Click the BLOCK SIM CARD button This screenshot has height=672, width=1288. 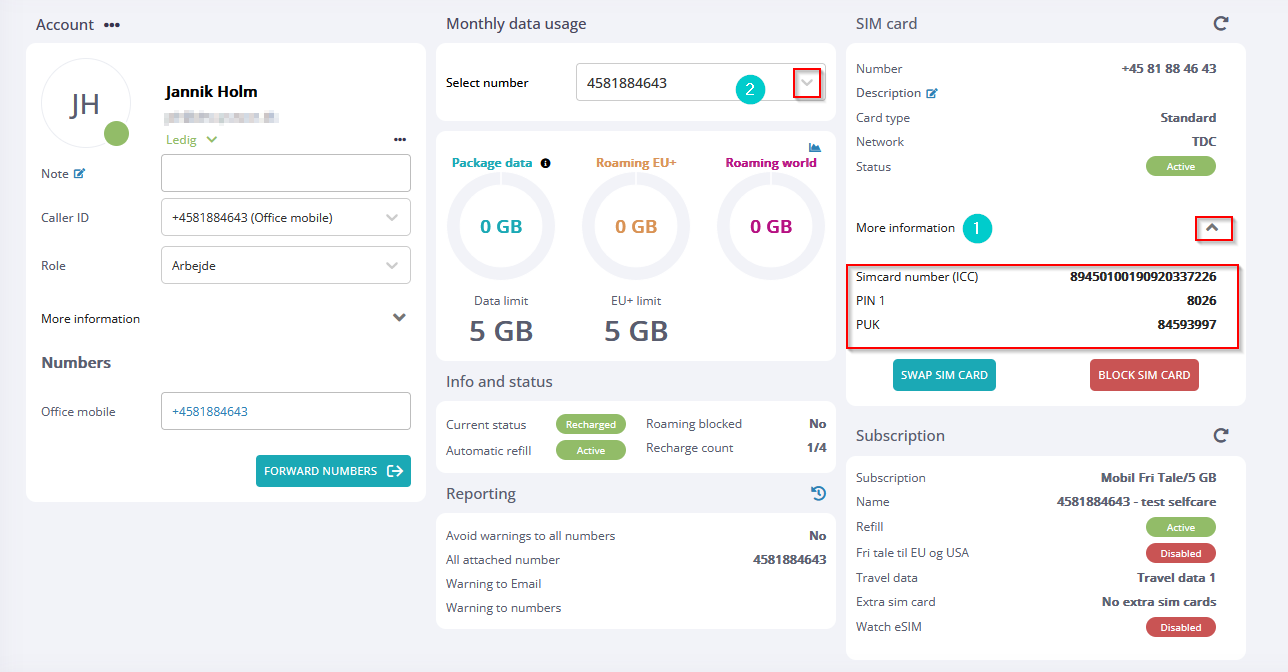1144,375
